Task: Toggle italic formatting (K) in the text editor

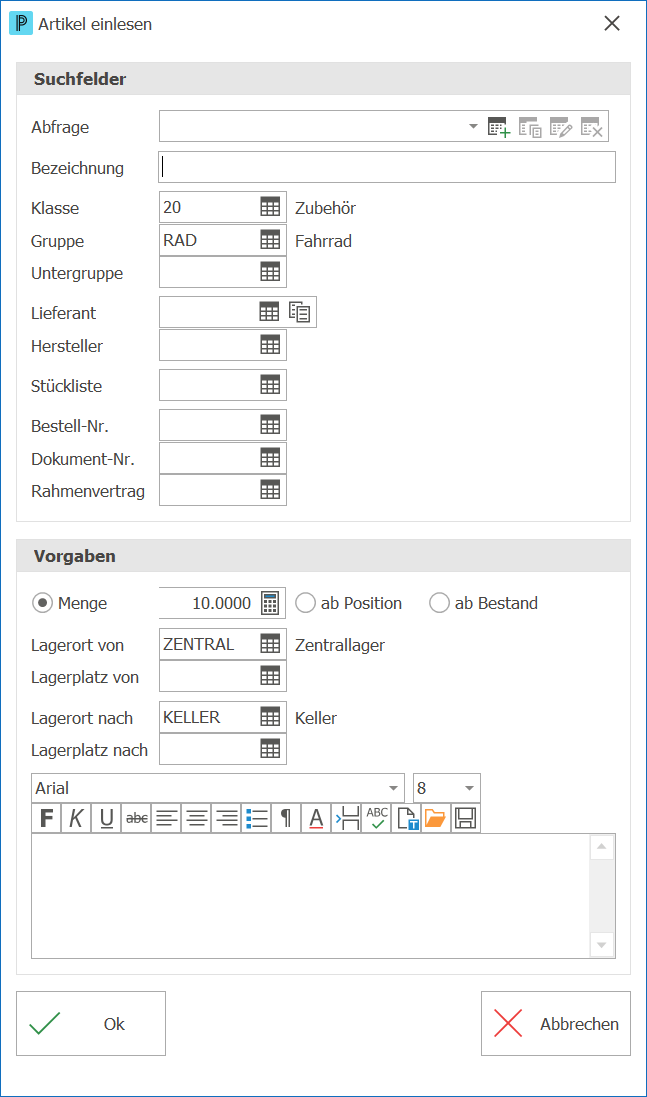Action: 76,818
